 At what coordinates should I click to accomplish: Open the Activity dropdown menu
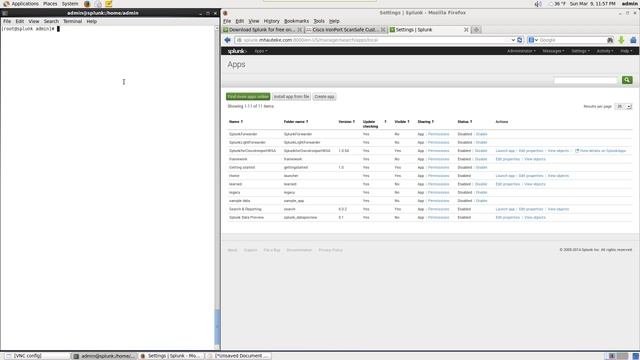(x=605, y=51)
